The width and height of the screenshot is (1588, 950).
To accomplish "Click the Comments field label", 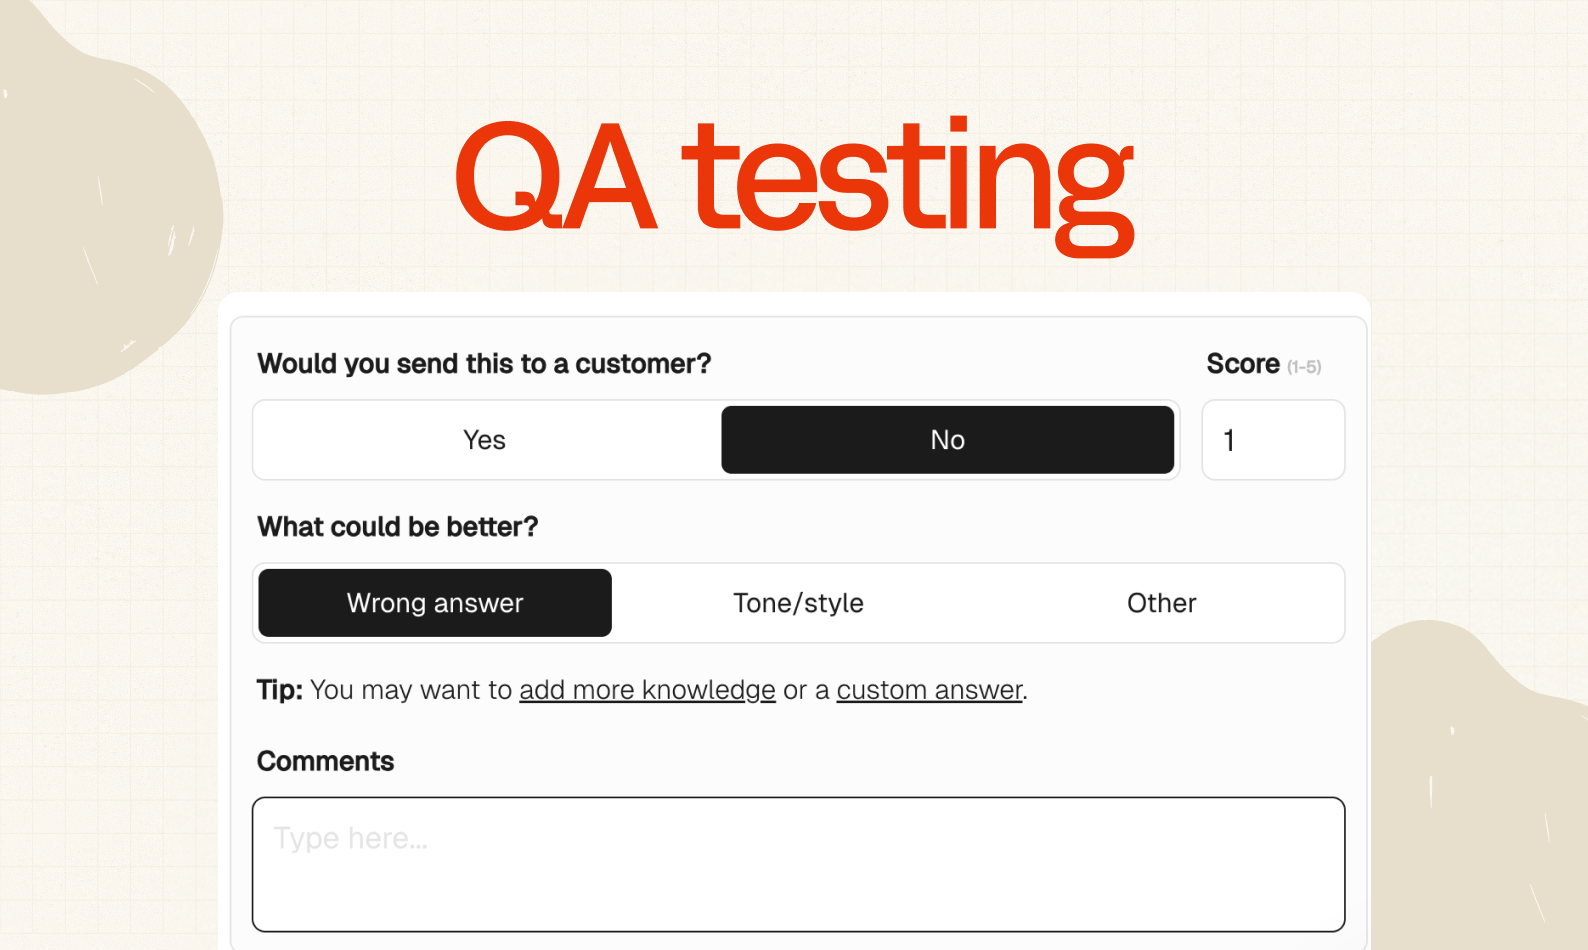I will 325,762.
